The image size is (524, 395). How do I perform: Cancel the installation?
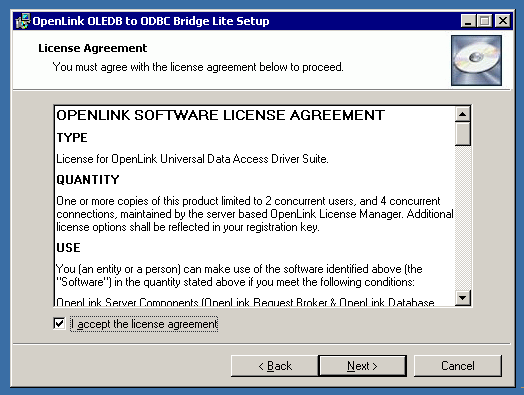click(457, 366)
